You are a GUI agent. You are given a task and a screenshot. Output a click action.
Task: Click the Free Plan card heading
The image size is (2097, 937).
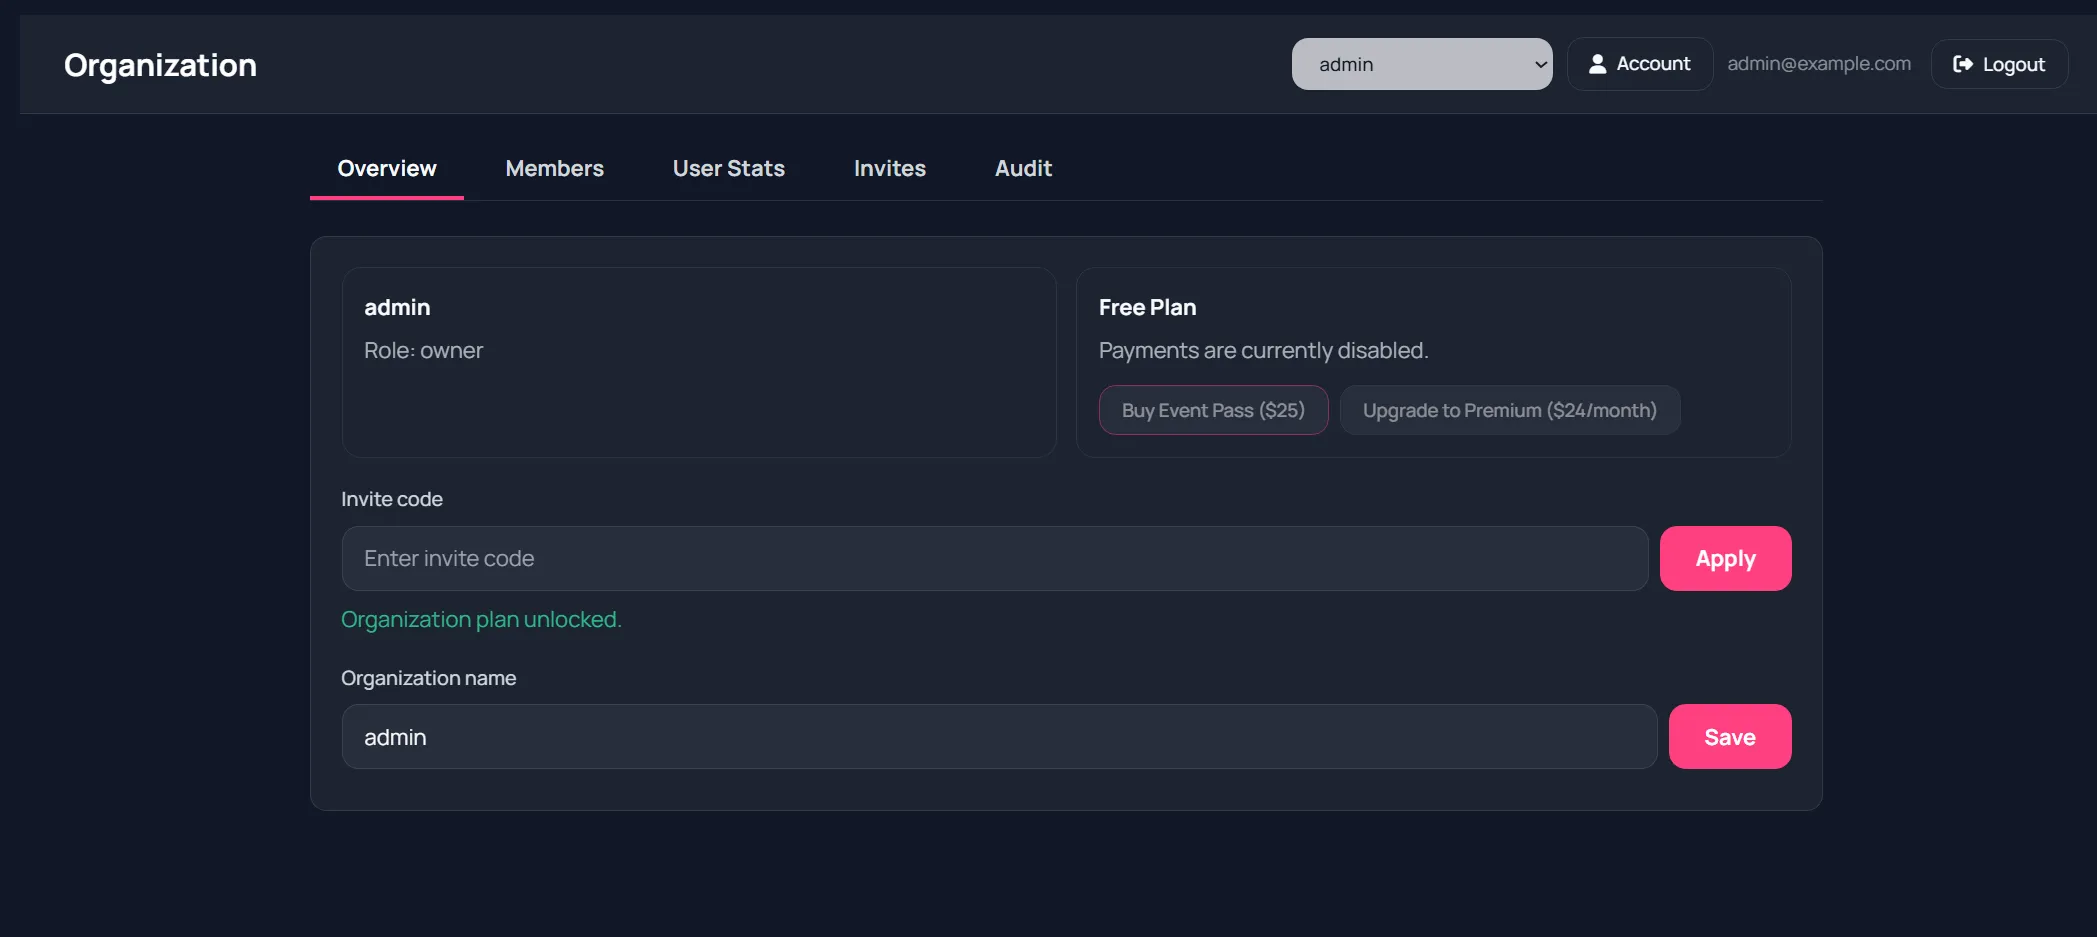click(1147, 307)
